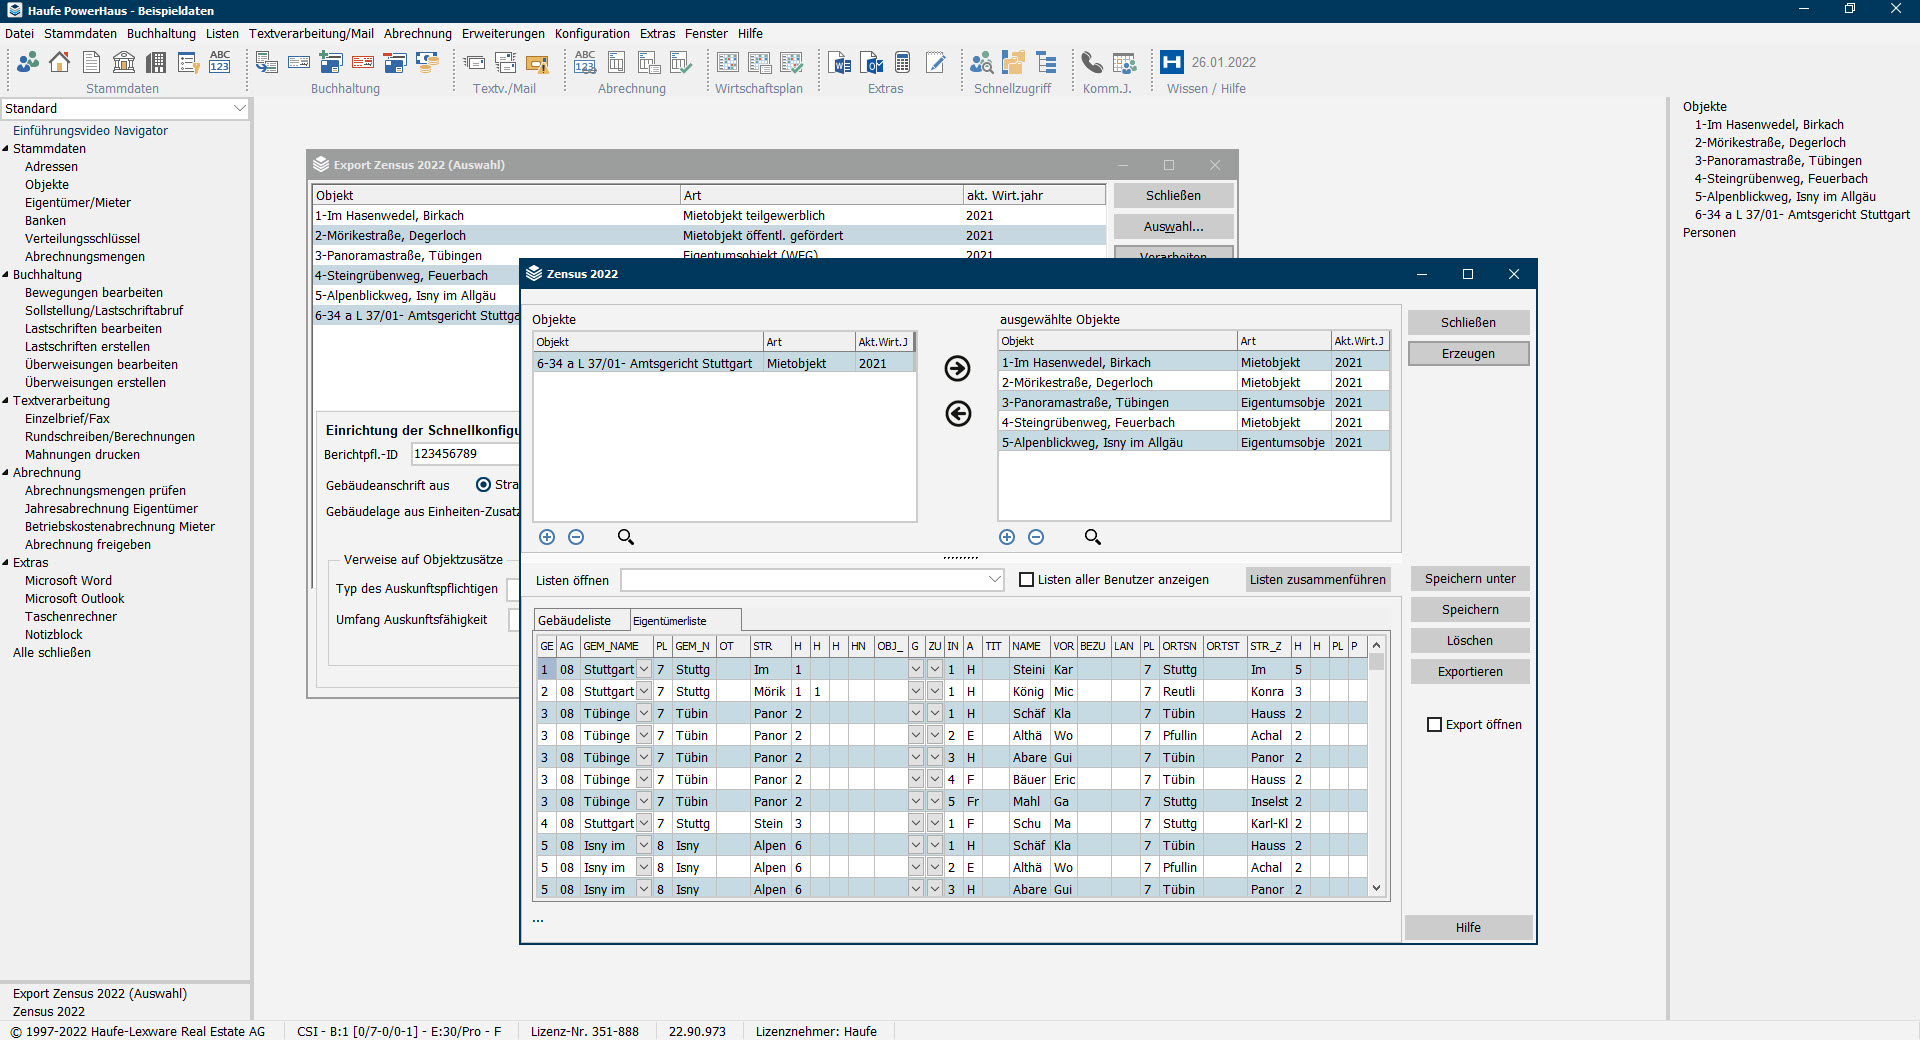Click the house Objekte toolbar icon
The image size is (1920, 1040).
[60, 62]
